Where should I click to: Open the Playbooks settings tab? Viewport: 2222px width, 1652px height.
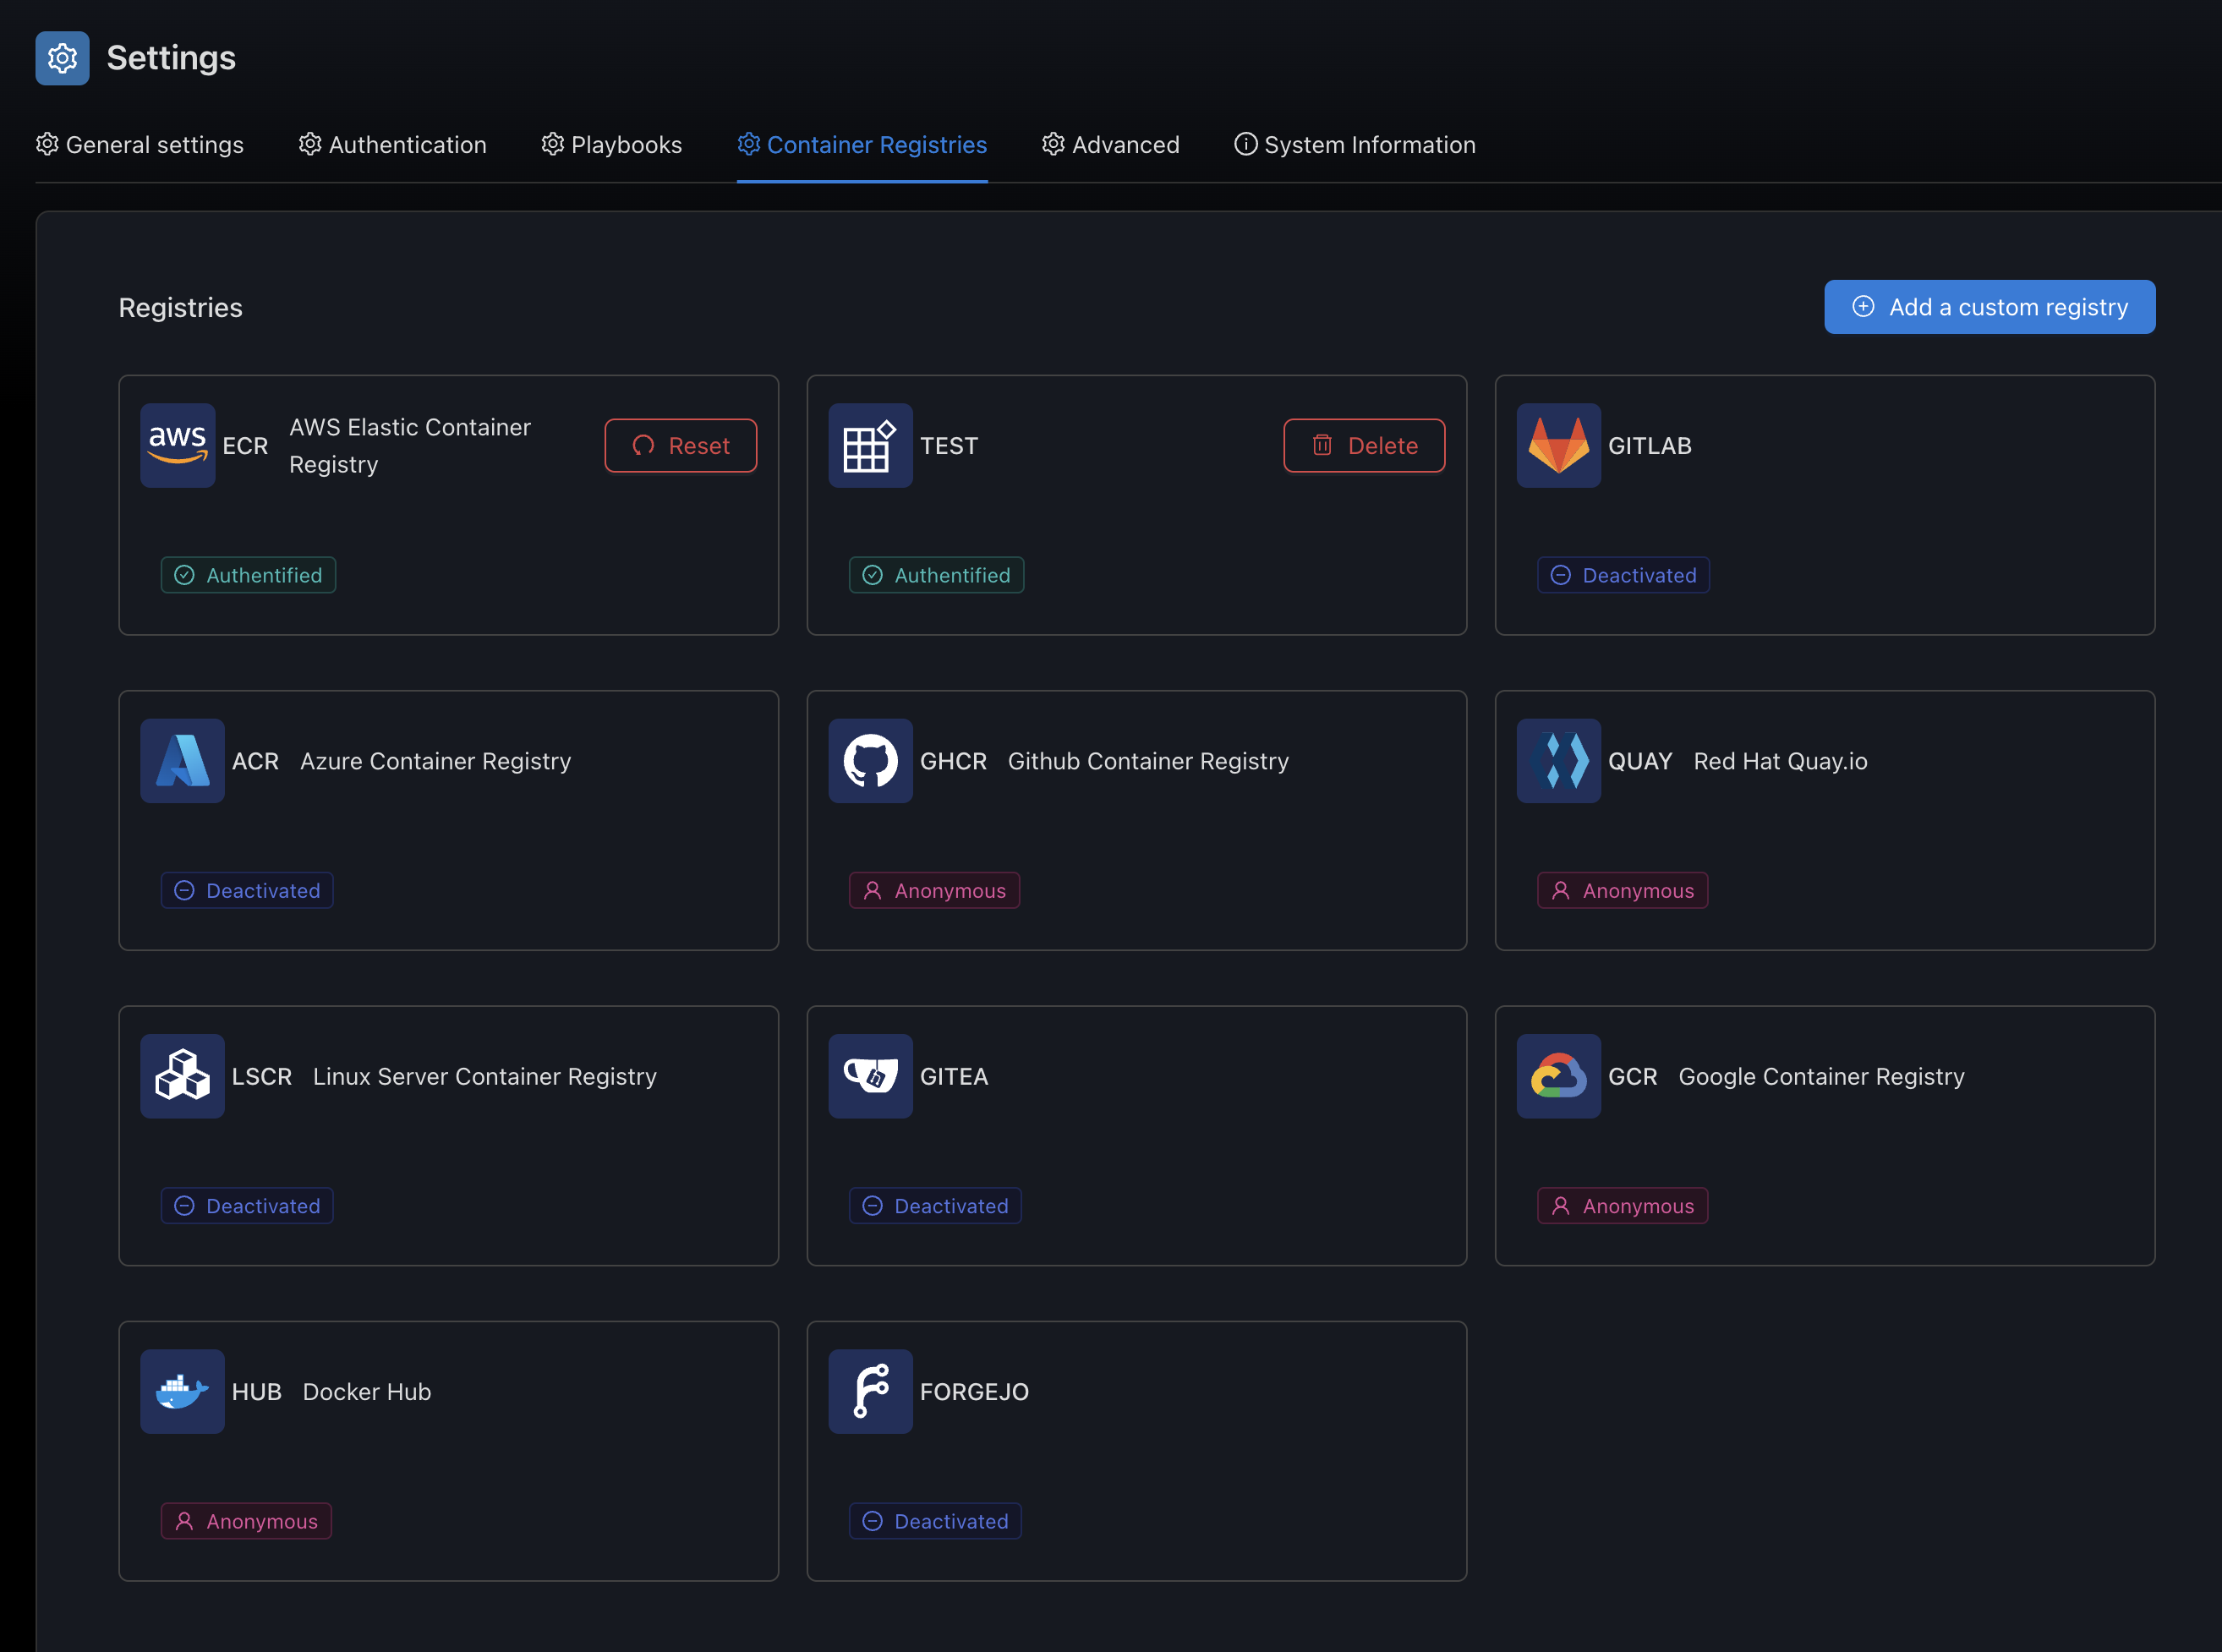pyautogui.click(x=611, y=145)
